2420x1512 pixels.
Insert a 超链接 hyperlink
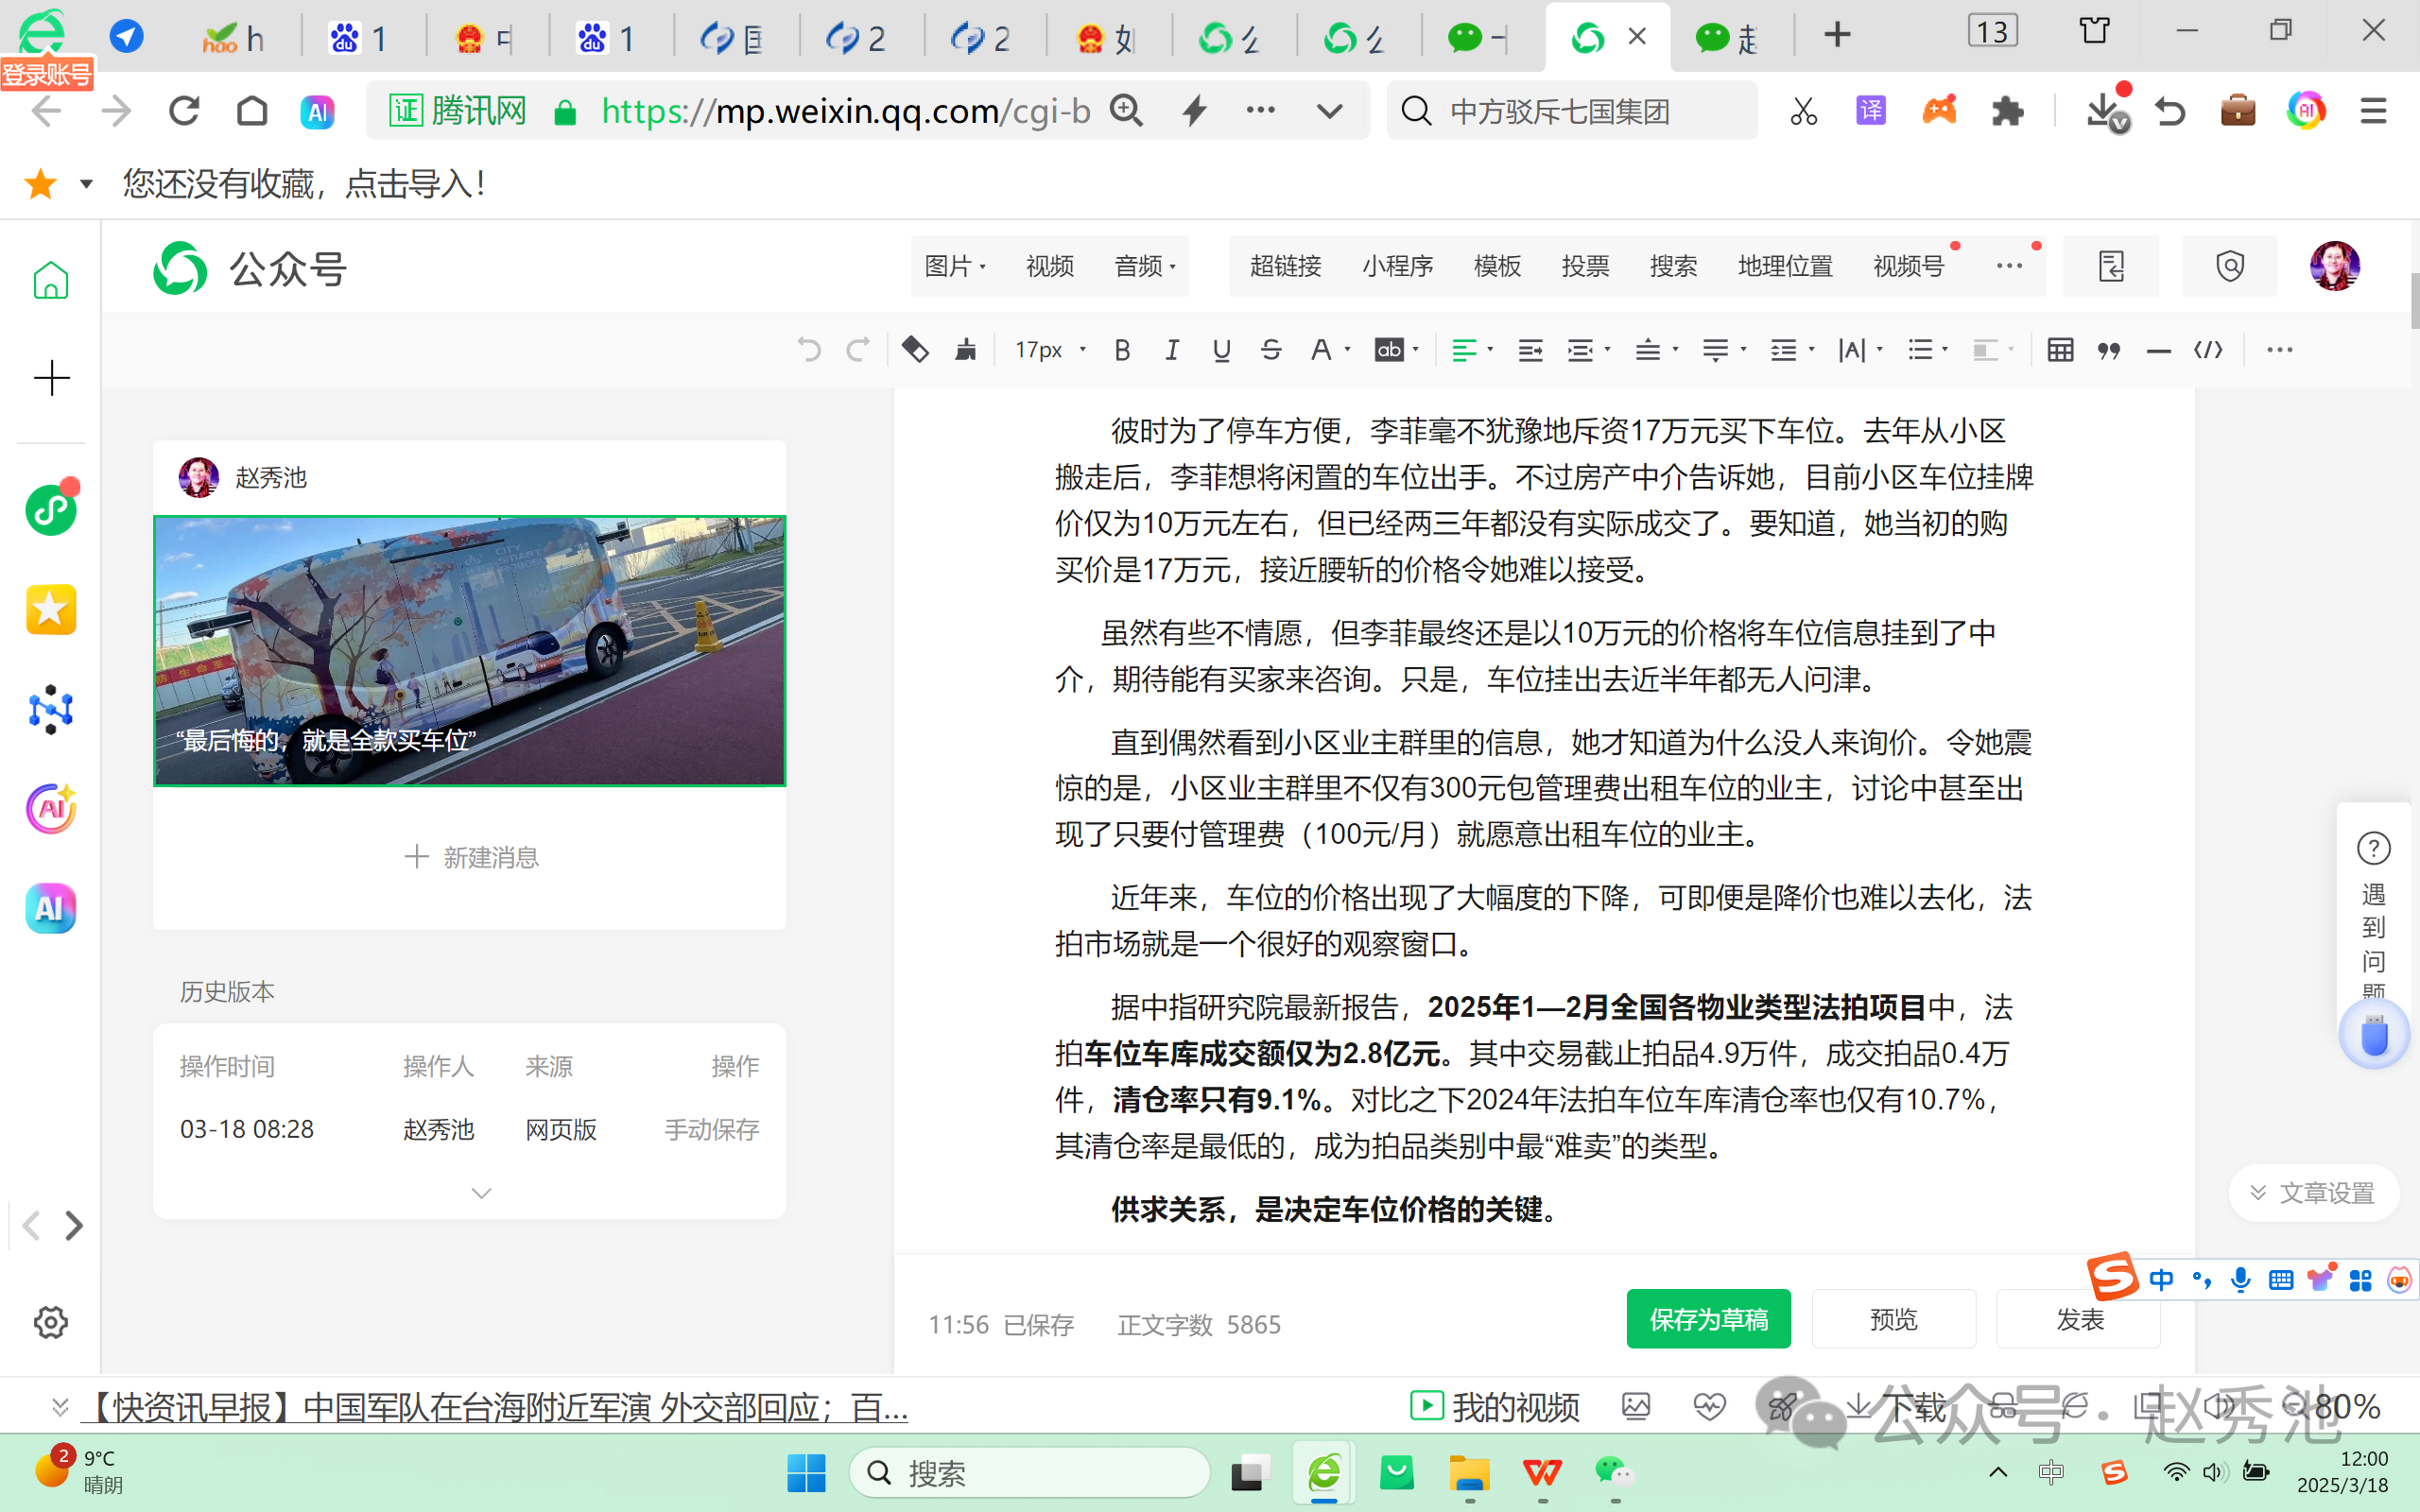(1286, 265)
